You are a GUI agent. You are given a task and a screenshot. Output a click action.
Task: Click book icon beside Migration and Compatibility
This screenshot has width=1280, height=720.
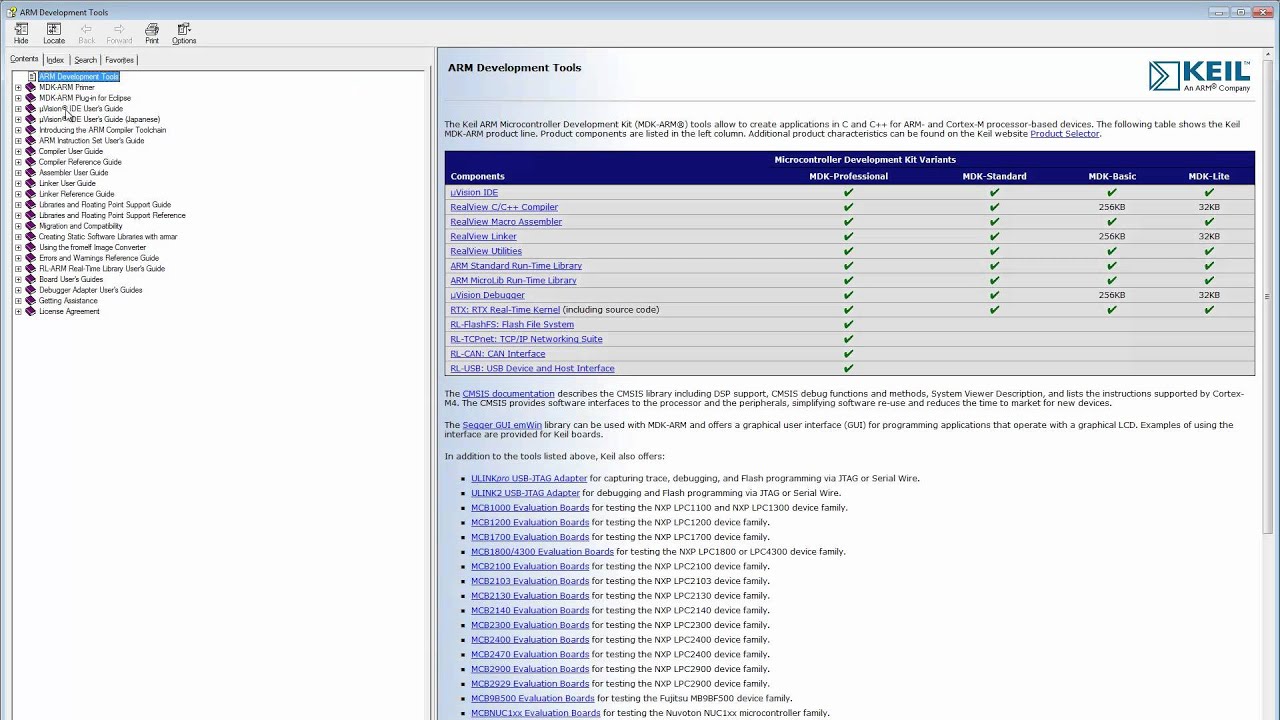pos(30,226)
